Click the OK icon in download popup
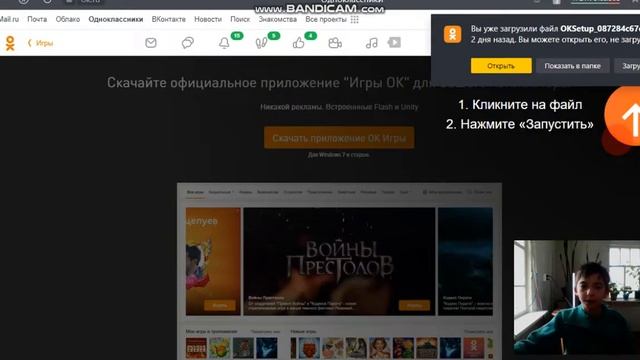Screen dimensions: 640x360 coord(453,34)
